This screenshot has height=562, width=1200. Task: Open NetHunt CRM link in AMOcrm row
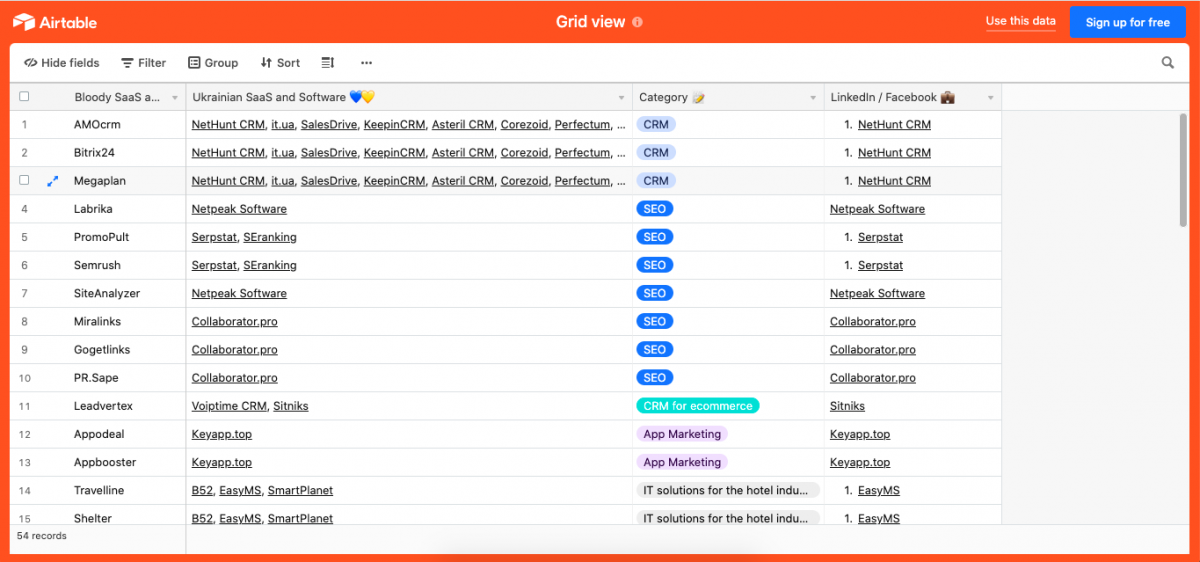228,125
